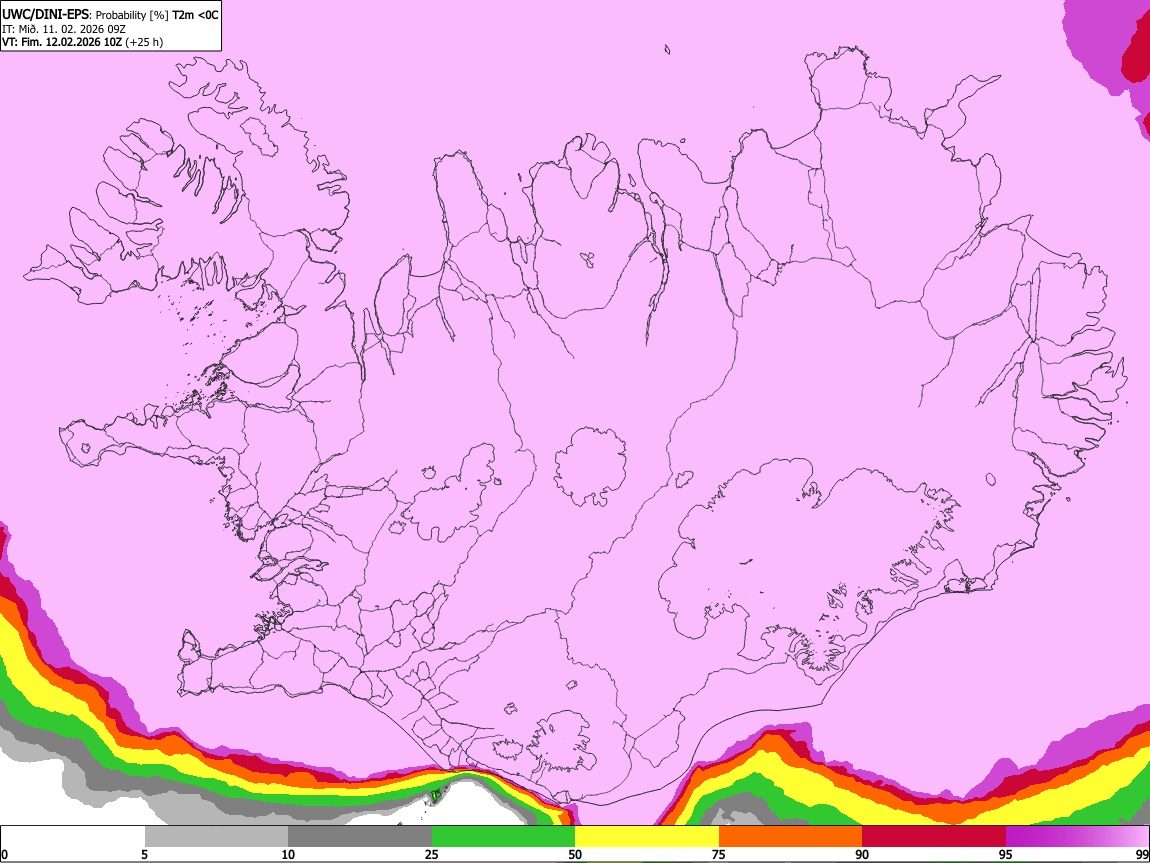Click the legend tick label '95'
1150x863 pixels.
click(1006, 854)
